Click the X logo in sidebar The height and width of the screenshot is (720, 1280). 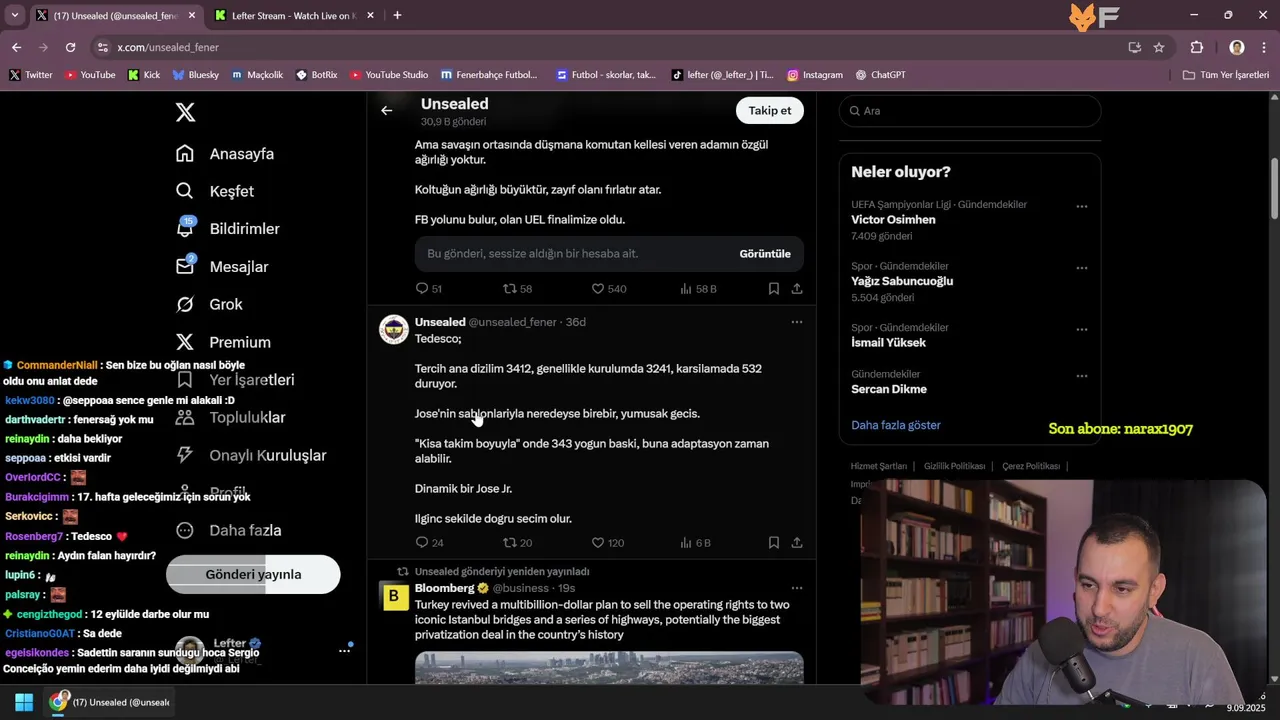point(185,112)
